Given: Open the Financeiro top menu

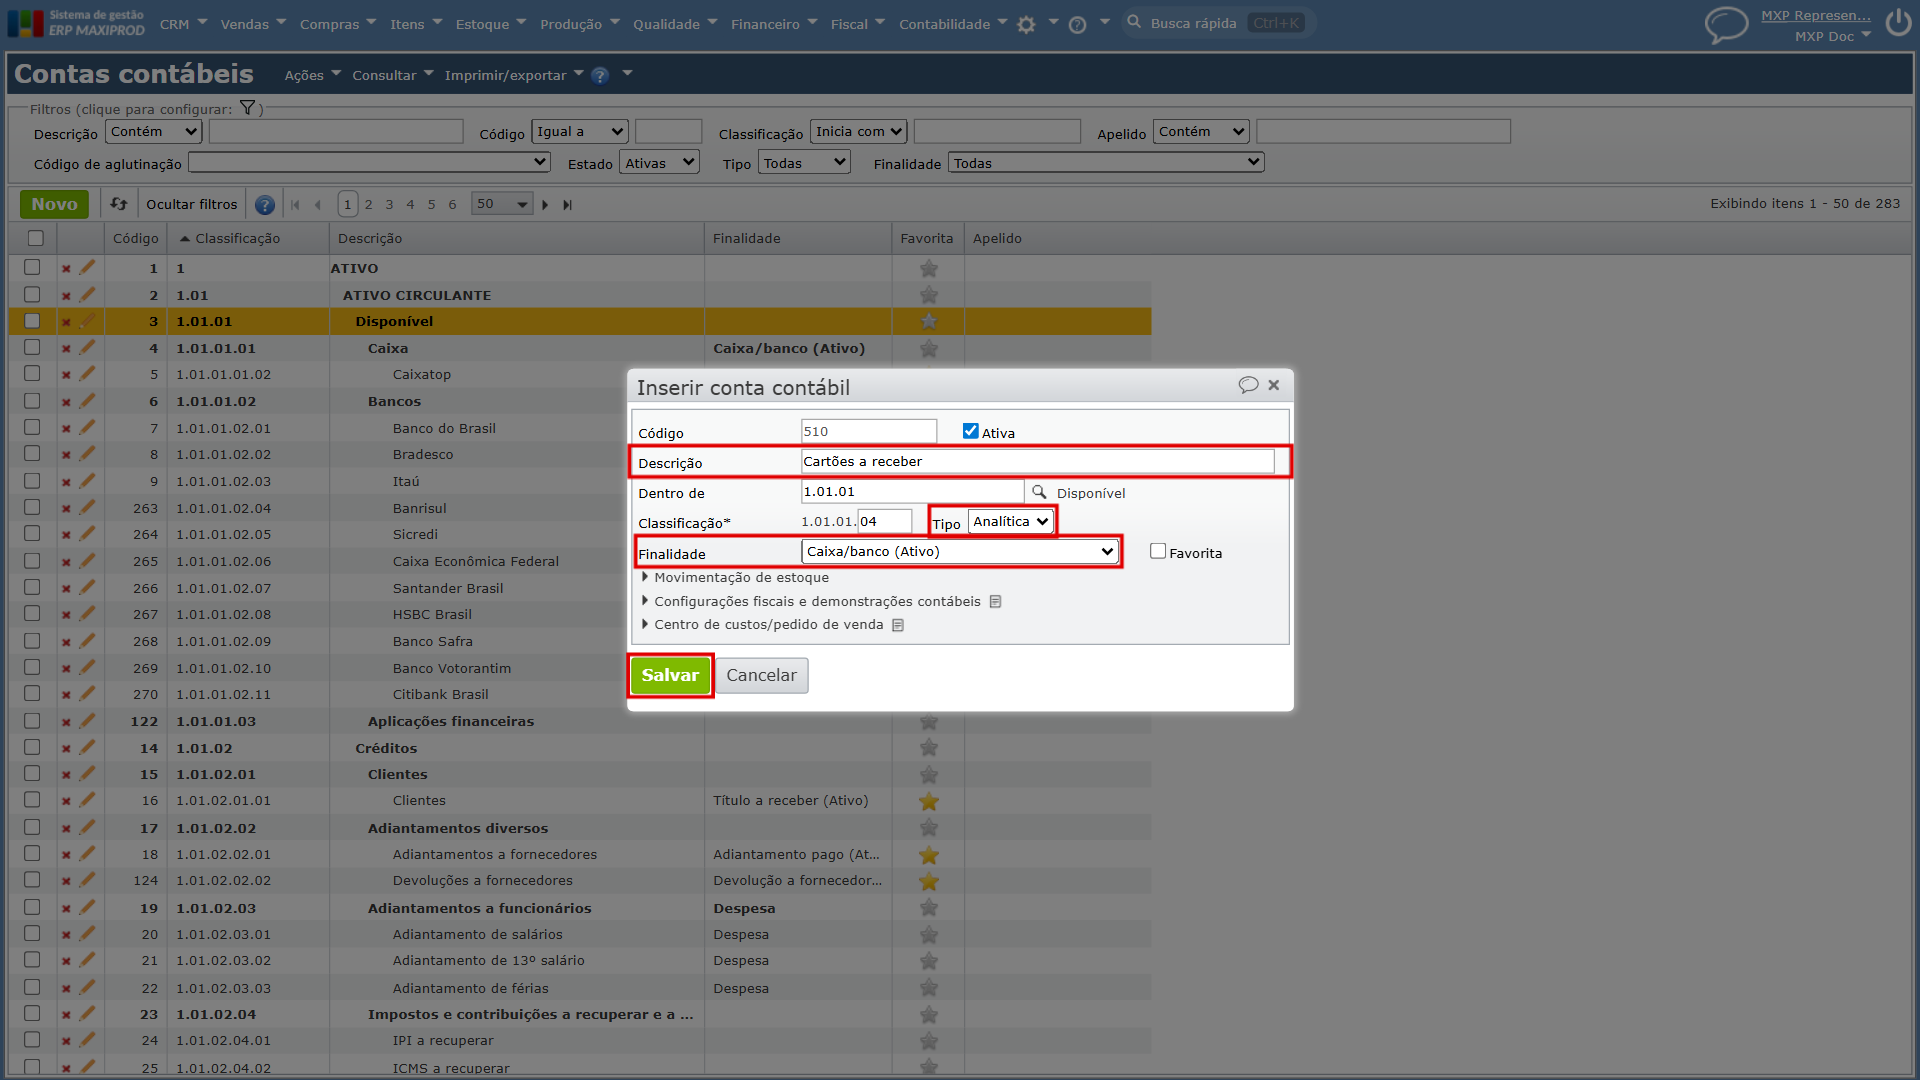Looking at the screenshot, I should 773,24.
